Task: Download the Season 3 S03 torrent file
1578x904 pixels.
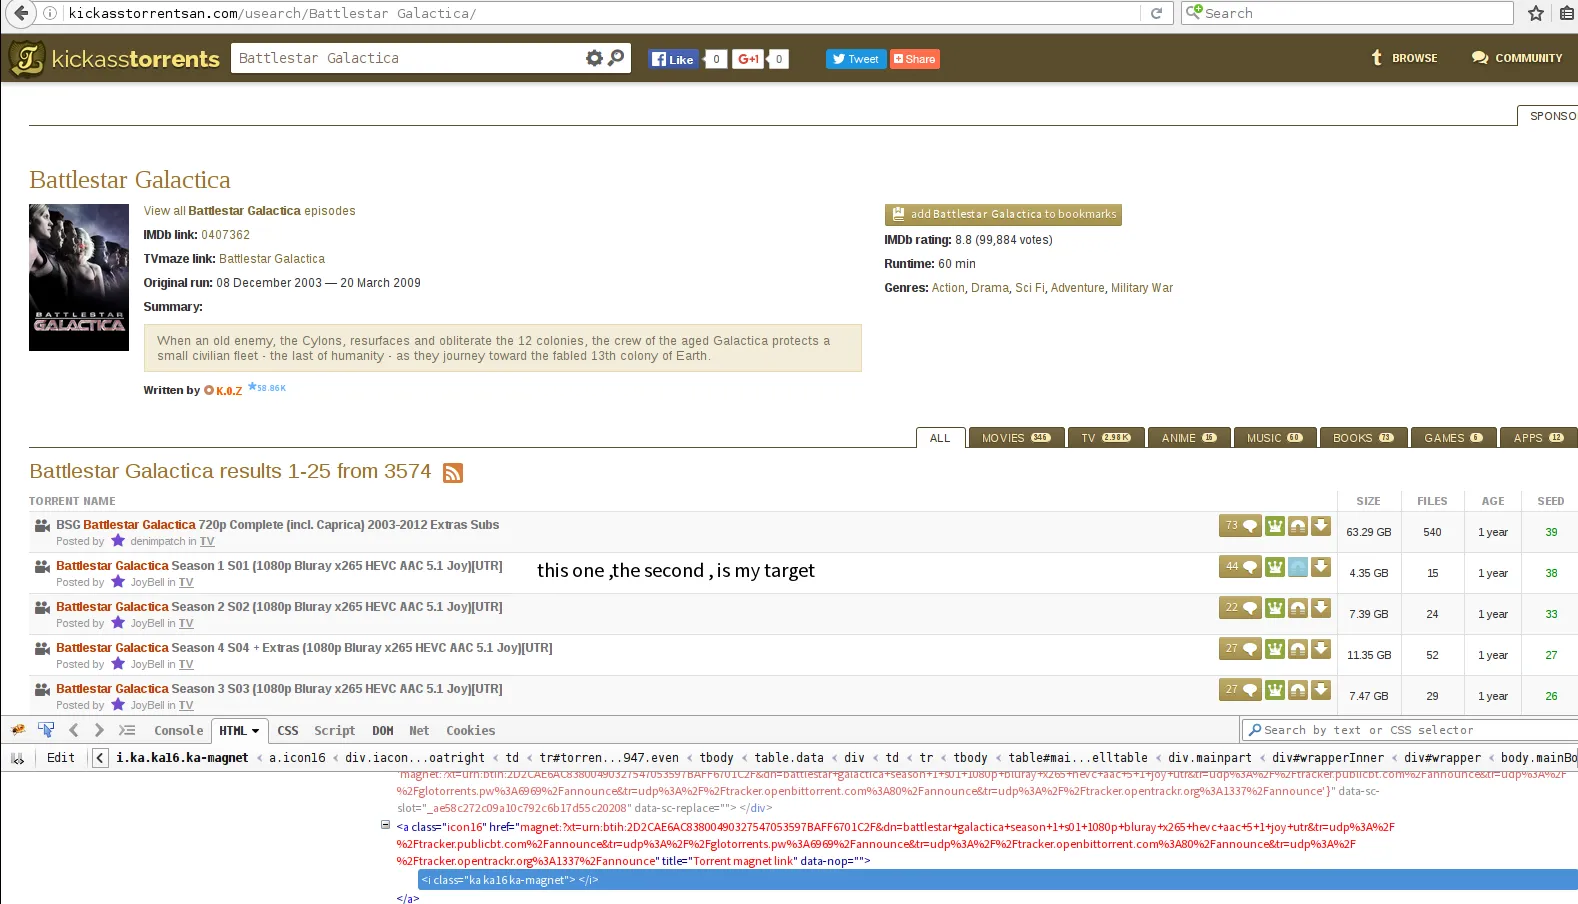Action: click(1321, 690)
